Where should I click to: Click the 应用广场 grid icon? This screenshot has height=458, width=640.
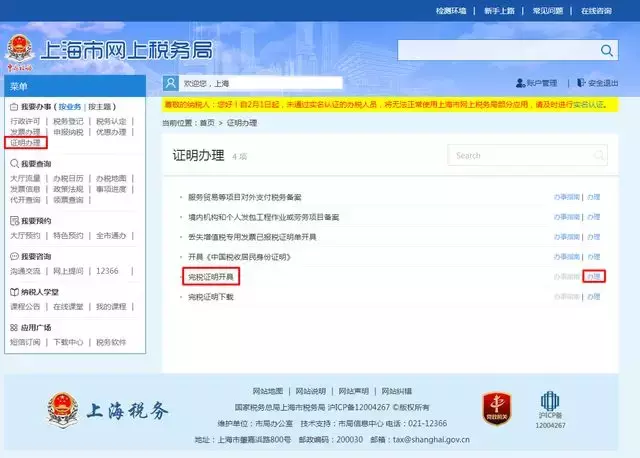tap(14, 327)
